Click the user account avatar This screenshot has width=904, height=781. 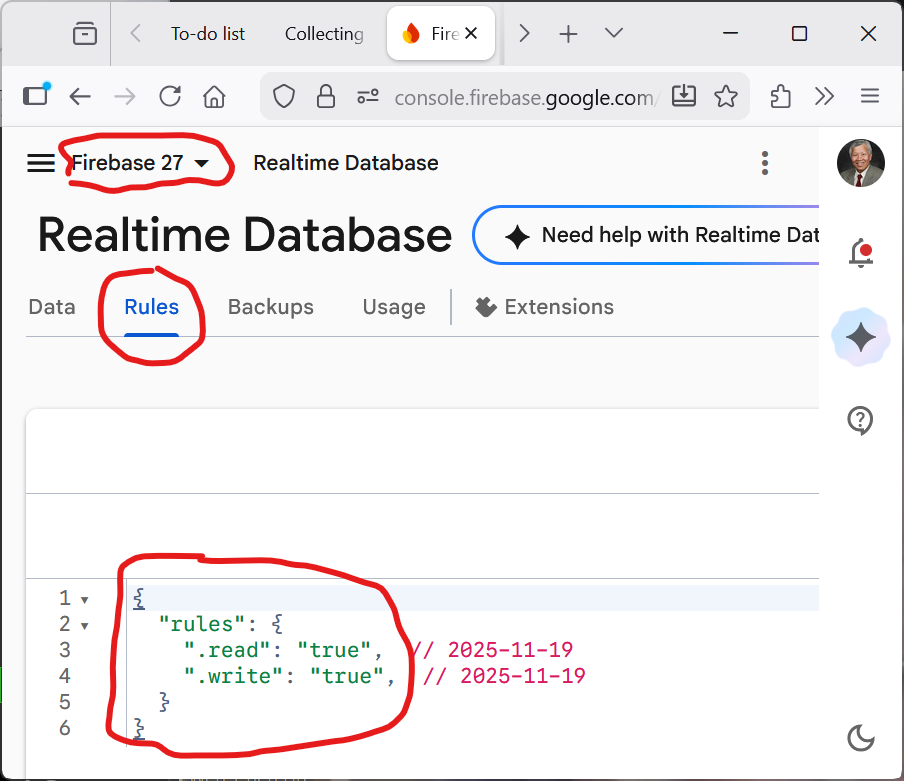[x=861, y=163]
